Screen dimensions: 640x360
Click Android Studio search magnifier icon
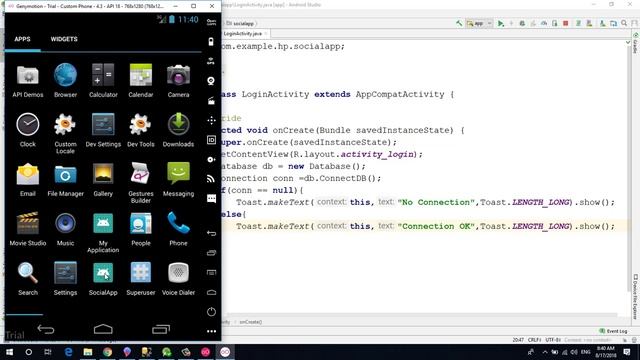coord(624,23)
